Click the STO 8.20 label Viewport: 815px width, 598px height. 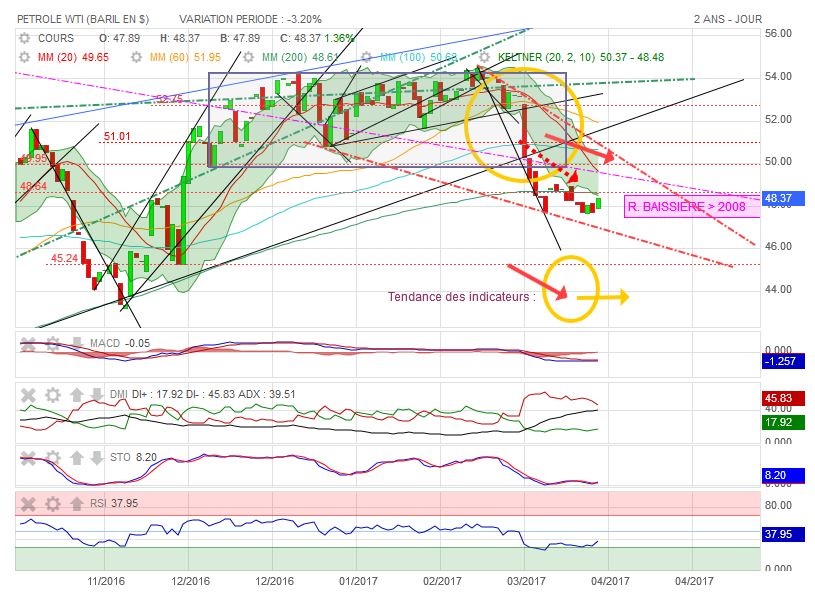click(133, 457)
